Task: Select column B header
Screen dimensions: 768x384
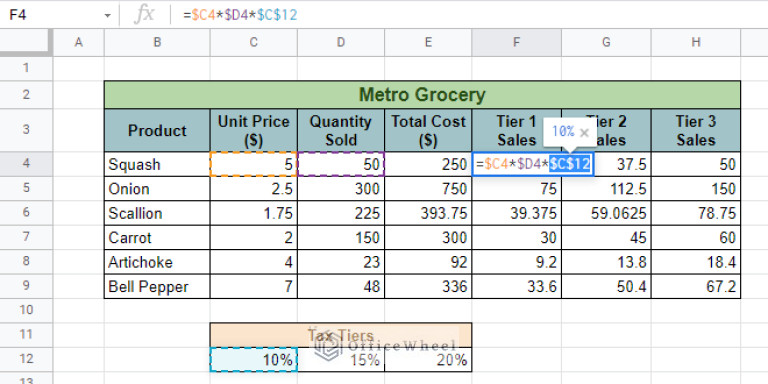Action: point(157,43)
